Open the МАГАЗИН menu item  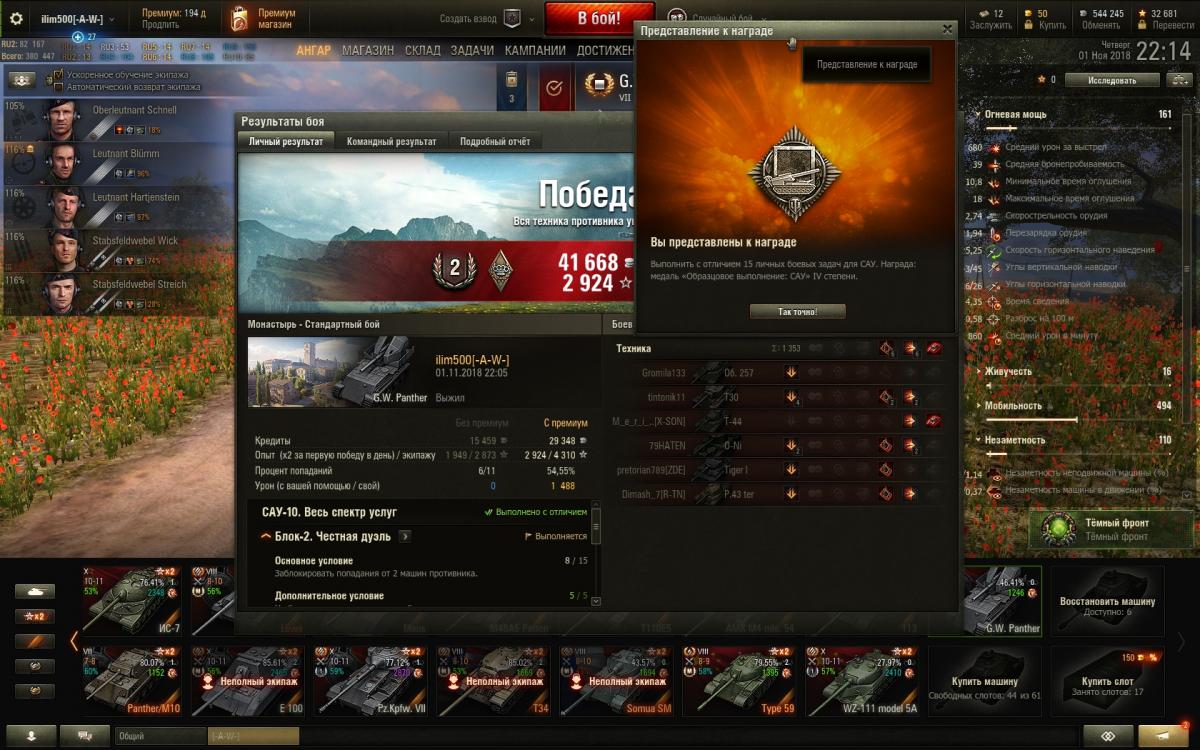pyautogui.click(x=368, y=50)
